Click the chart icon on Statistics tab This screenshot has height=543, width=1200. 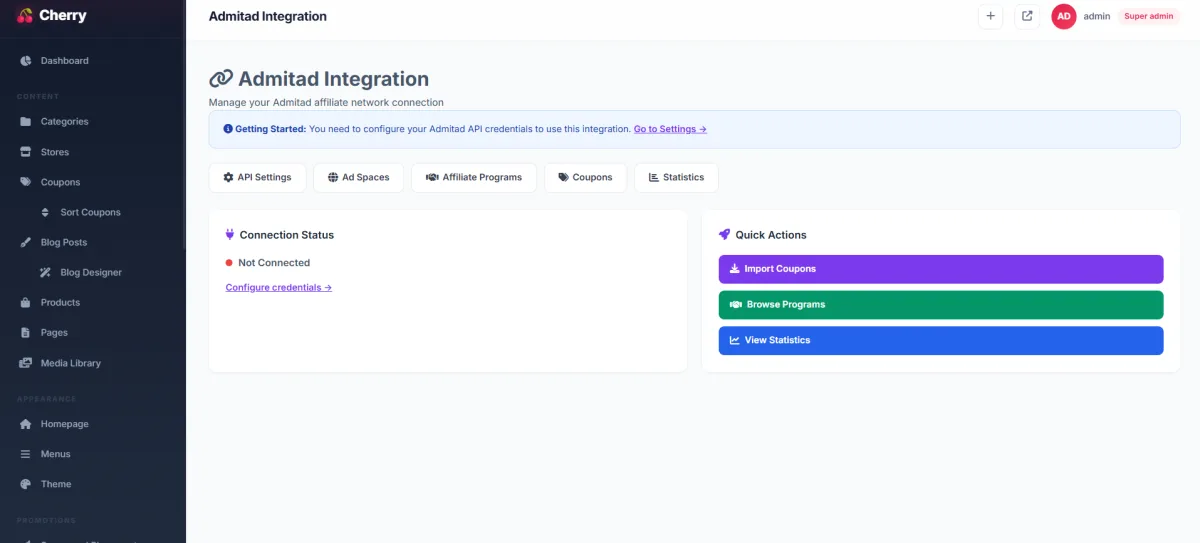tap(654, 177)
